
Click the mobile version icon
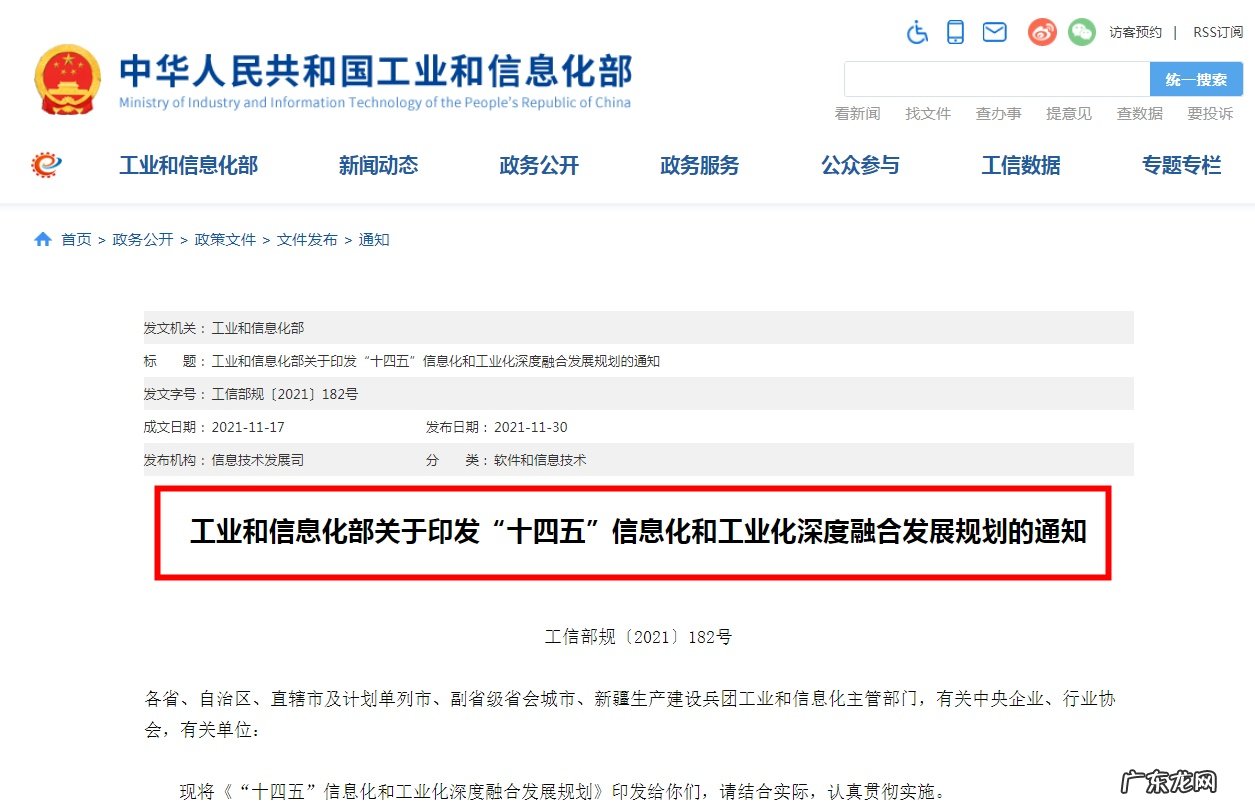(x=955, y=31)
